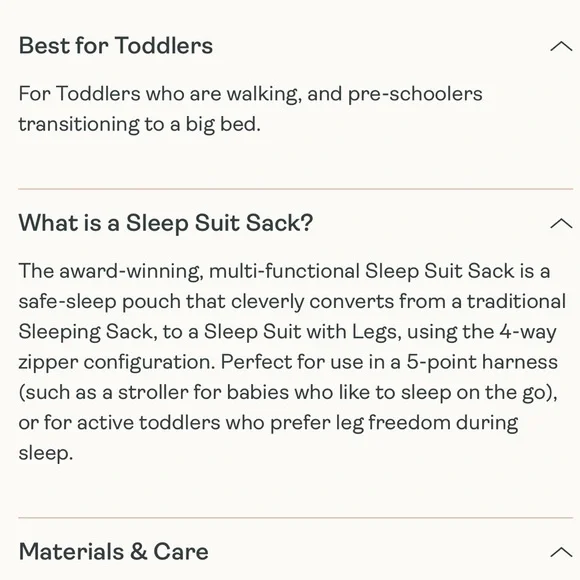Click the phrase 4-way zipper configuration
This screenshot has height=580, width=580.
point(288,347)
